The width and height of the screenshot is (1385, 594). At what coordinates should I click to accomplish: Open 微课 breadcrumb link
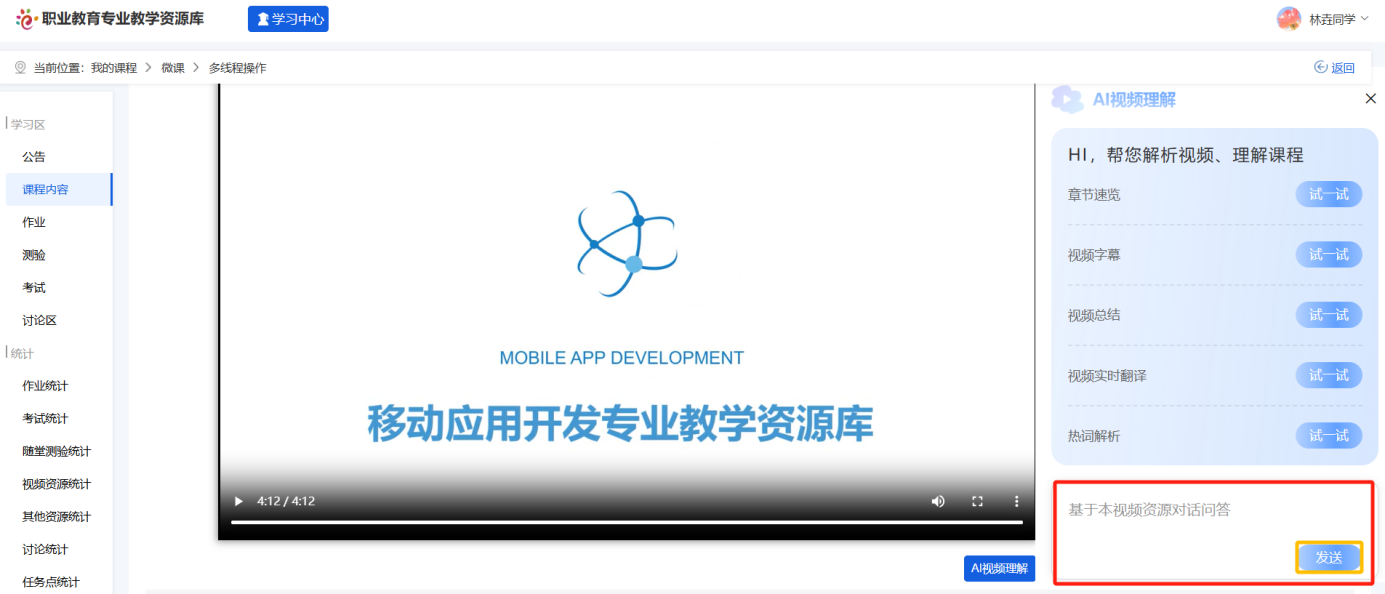(x=173, y=68)
